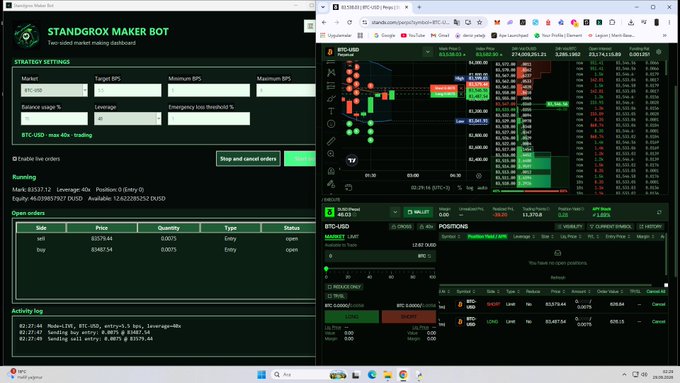
Task: Open the Market dropdown showing BTC-USD
Action: (x=54, y=90)
